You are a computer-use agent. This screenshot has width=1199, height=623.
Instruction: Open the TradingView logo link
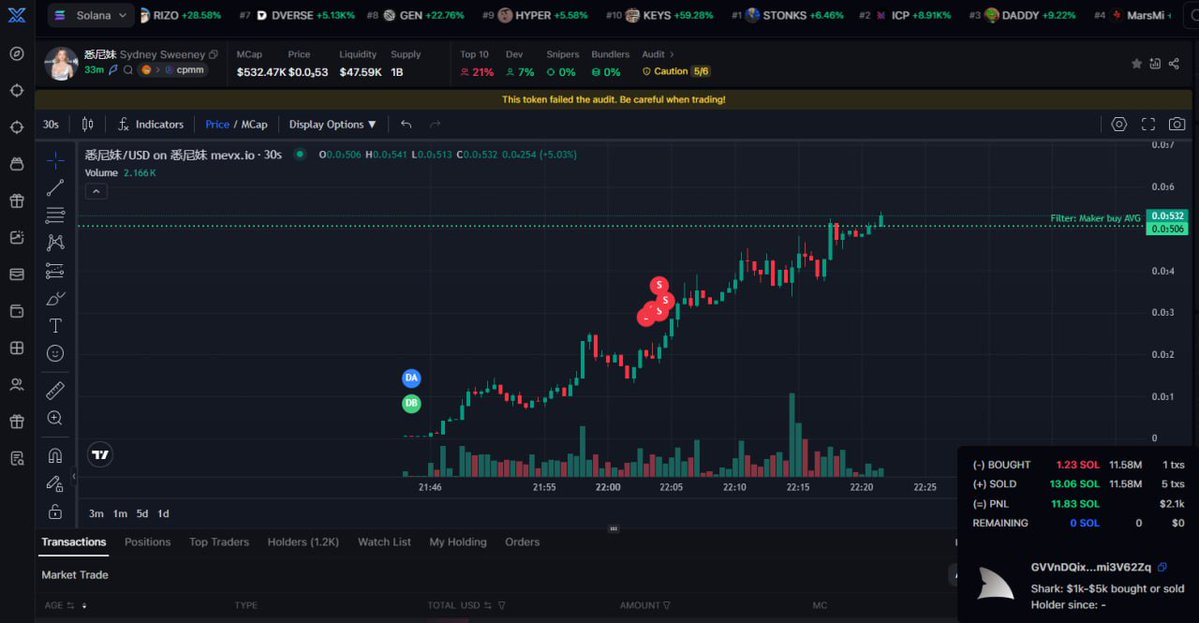(x=100, y=455)
